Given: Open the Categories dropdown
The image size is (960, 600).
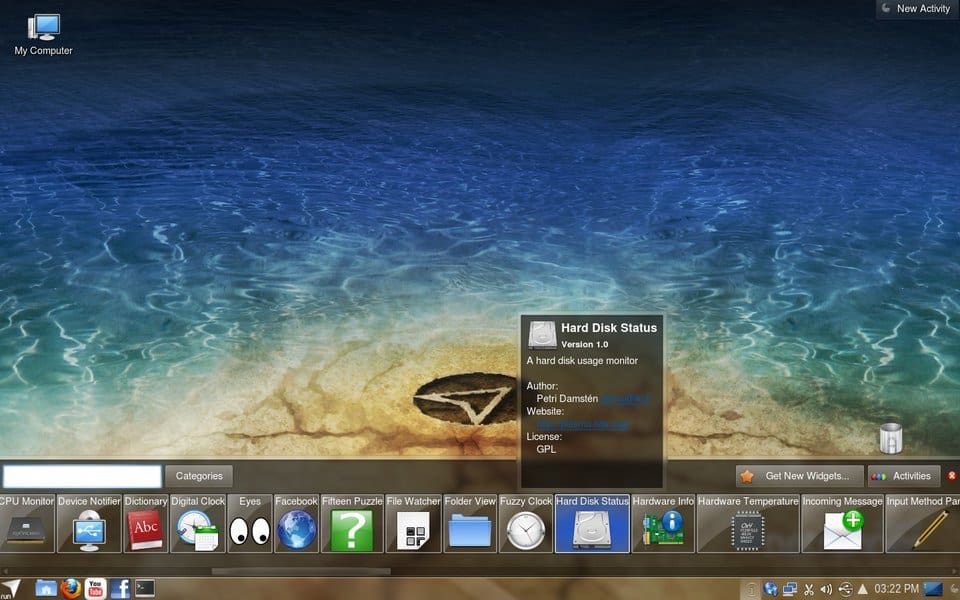Looking at the screenshot, I should coord(199,476).
